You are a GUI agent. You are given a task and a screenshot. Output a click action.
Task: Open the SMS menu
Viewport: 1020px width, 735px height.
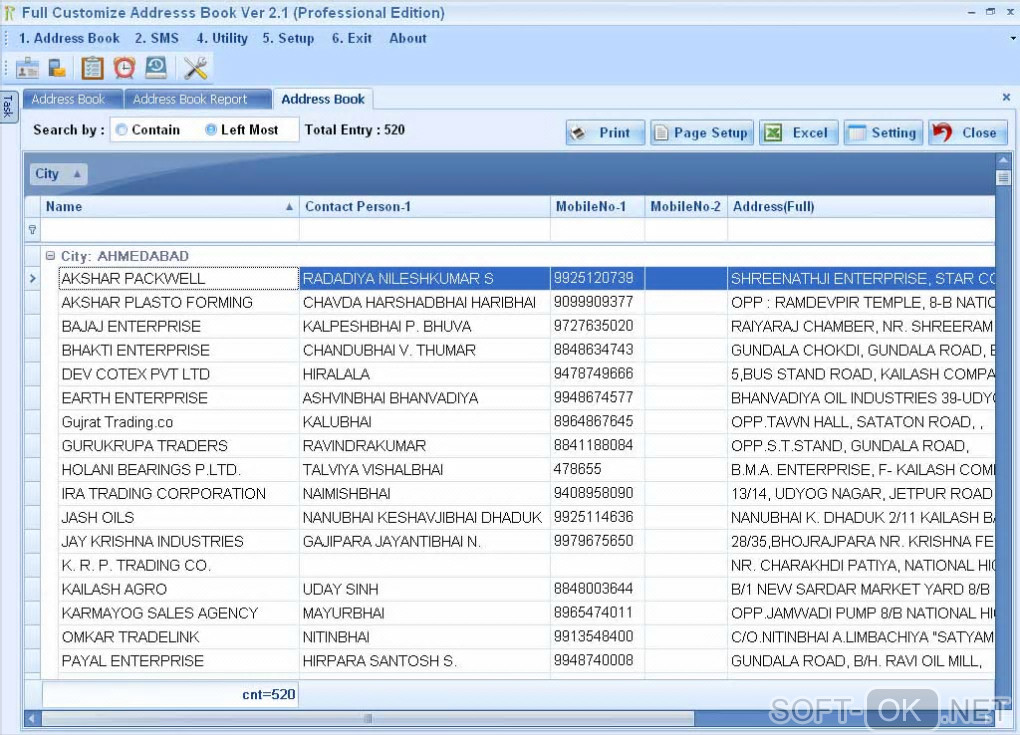click(x=157, y=38)
